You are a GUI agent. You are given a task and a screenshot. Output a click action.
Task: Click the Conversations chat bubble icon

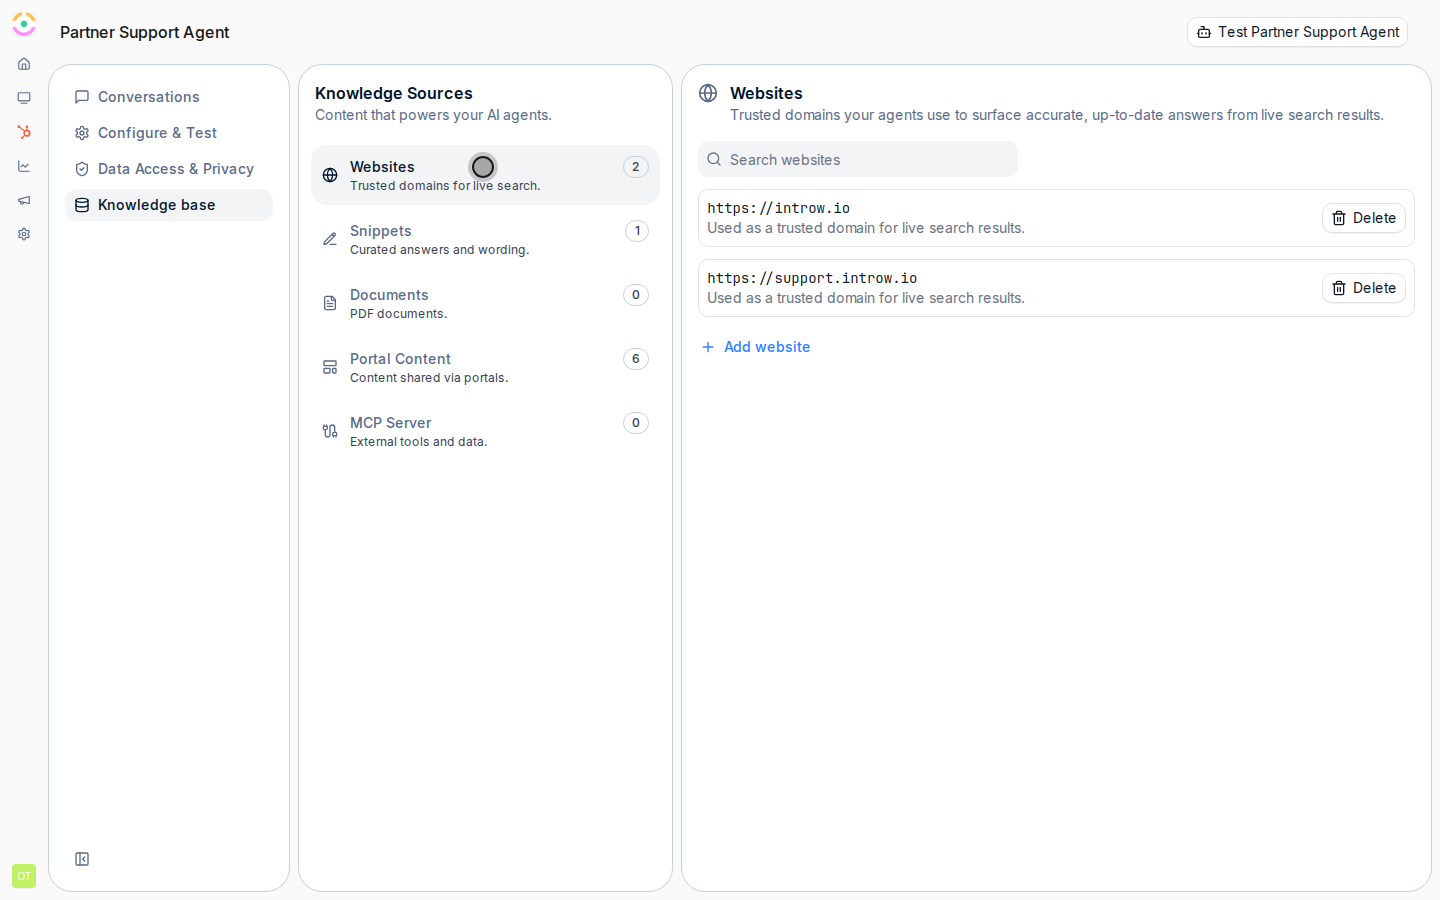(82, 97)
